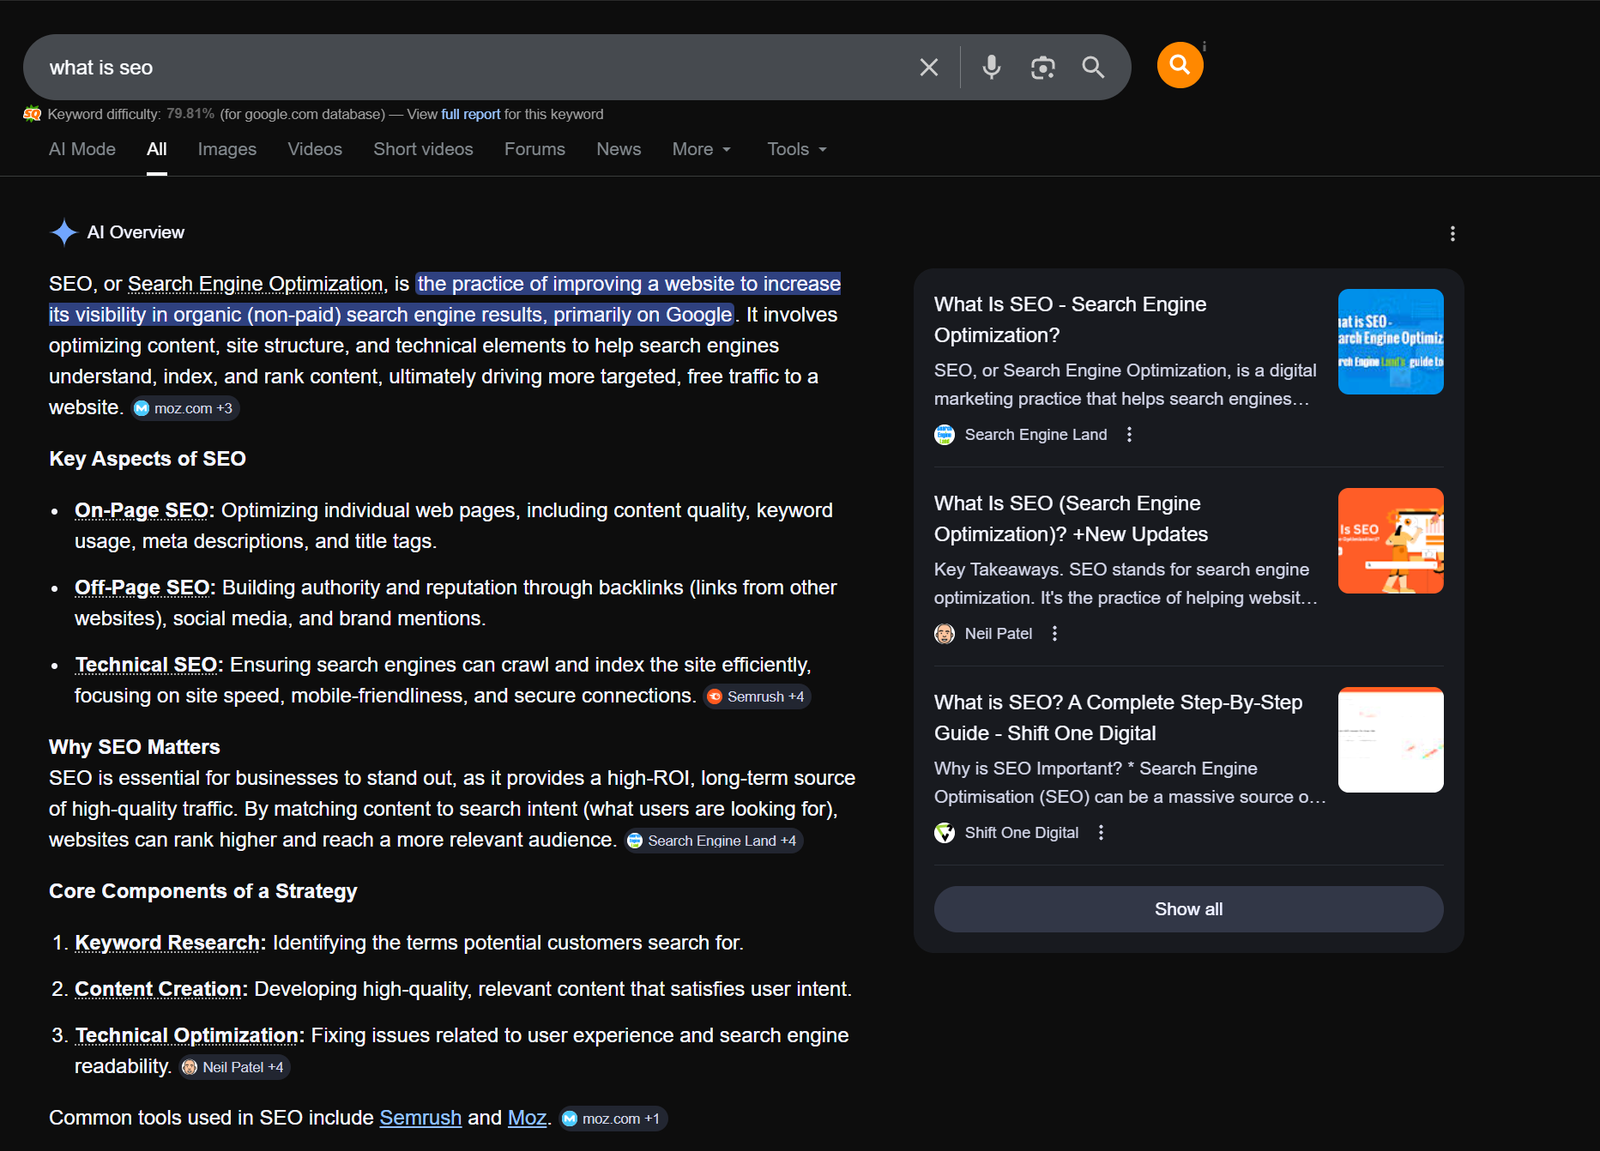Expand the More dropdown in the search tabs
1600x1151 pixels.
point(702,149)
